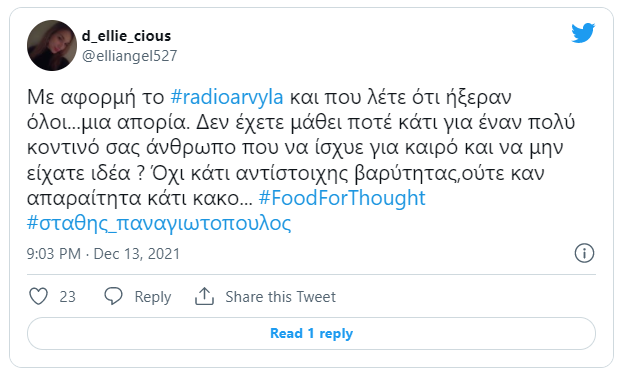
Task: Select Share this Tweet text
Action: pyautogui.click(x=280, y=297)
